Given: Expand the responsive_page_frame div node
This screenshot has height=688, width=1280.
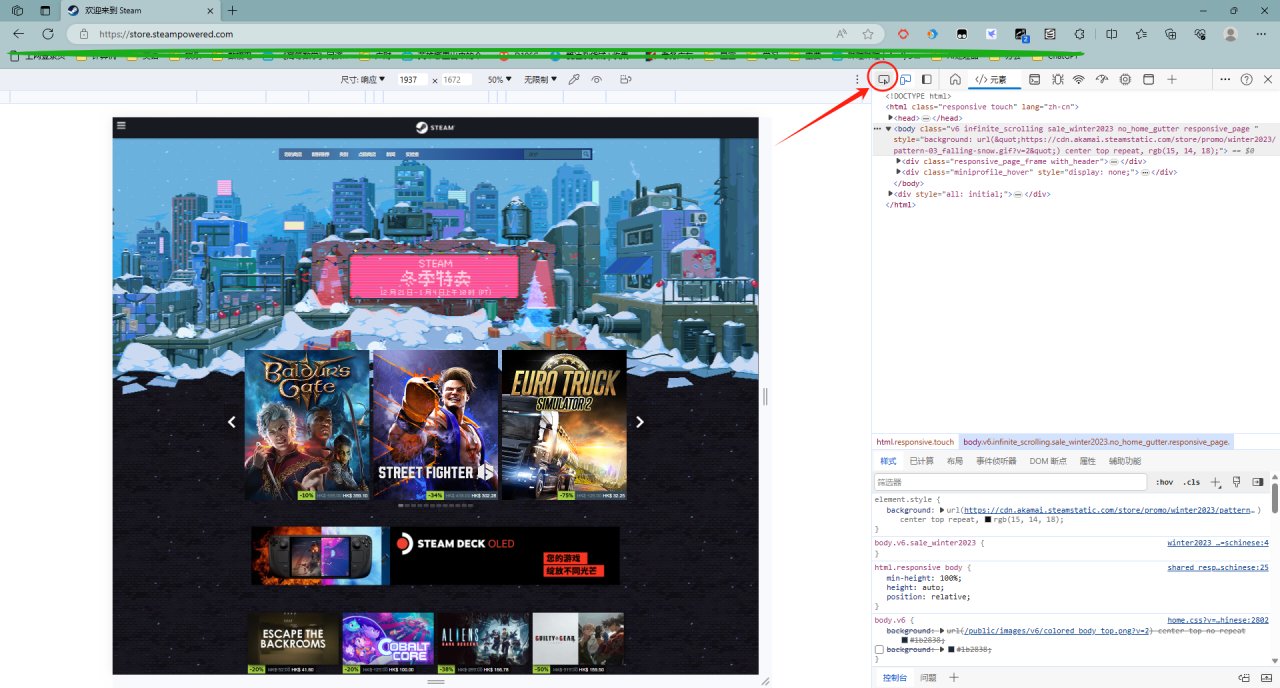Looking at the screenshot, I should pos(900,161).
